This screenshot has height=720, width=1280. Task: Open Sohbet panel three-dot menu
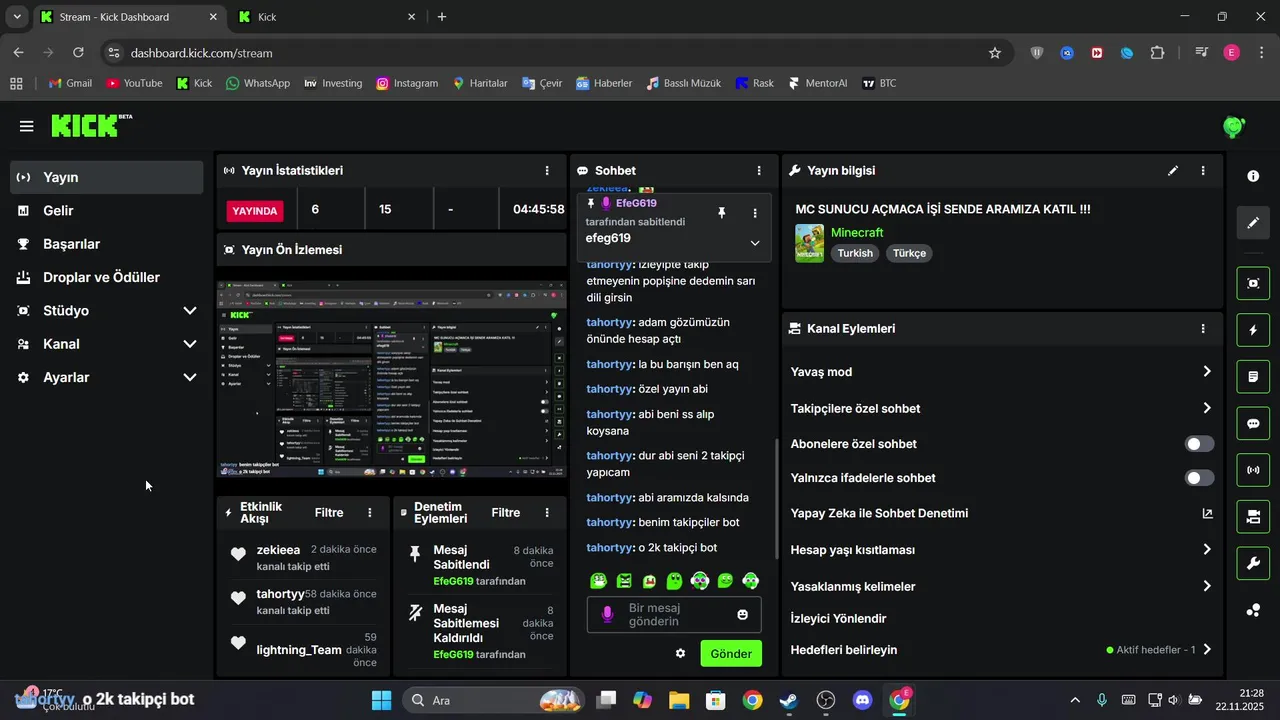[x=759, y=171]
